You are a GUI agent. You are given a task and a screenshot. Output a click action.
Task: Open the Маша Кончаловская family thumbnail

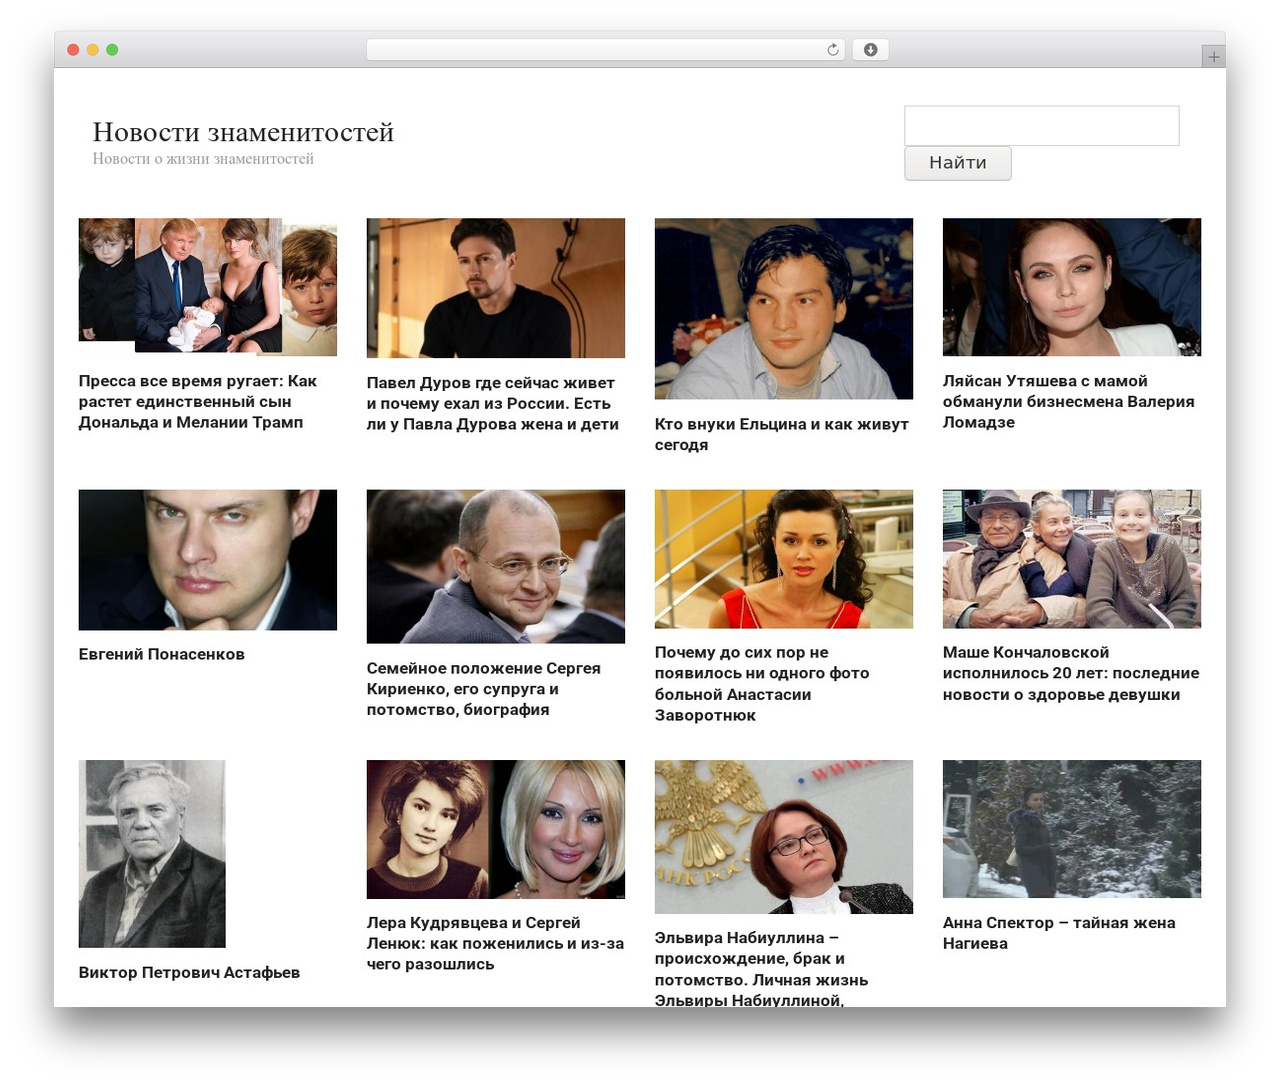pyautogui.click(x=1072, y=559)
